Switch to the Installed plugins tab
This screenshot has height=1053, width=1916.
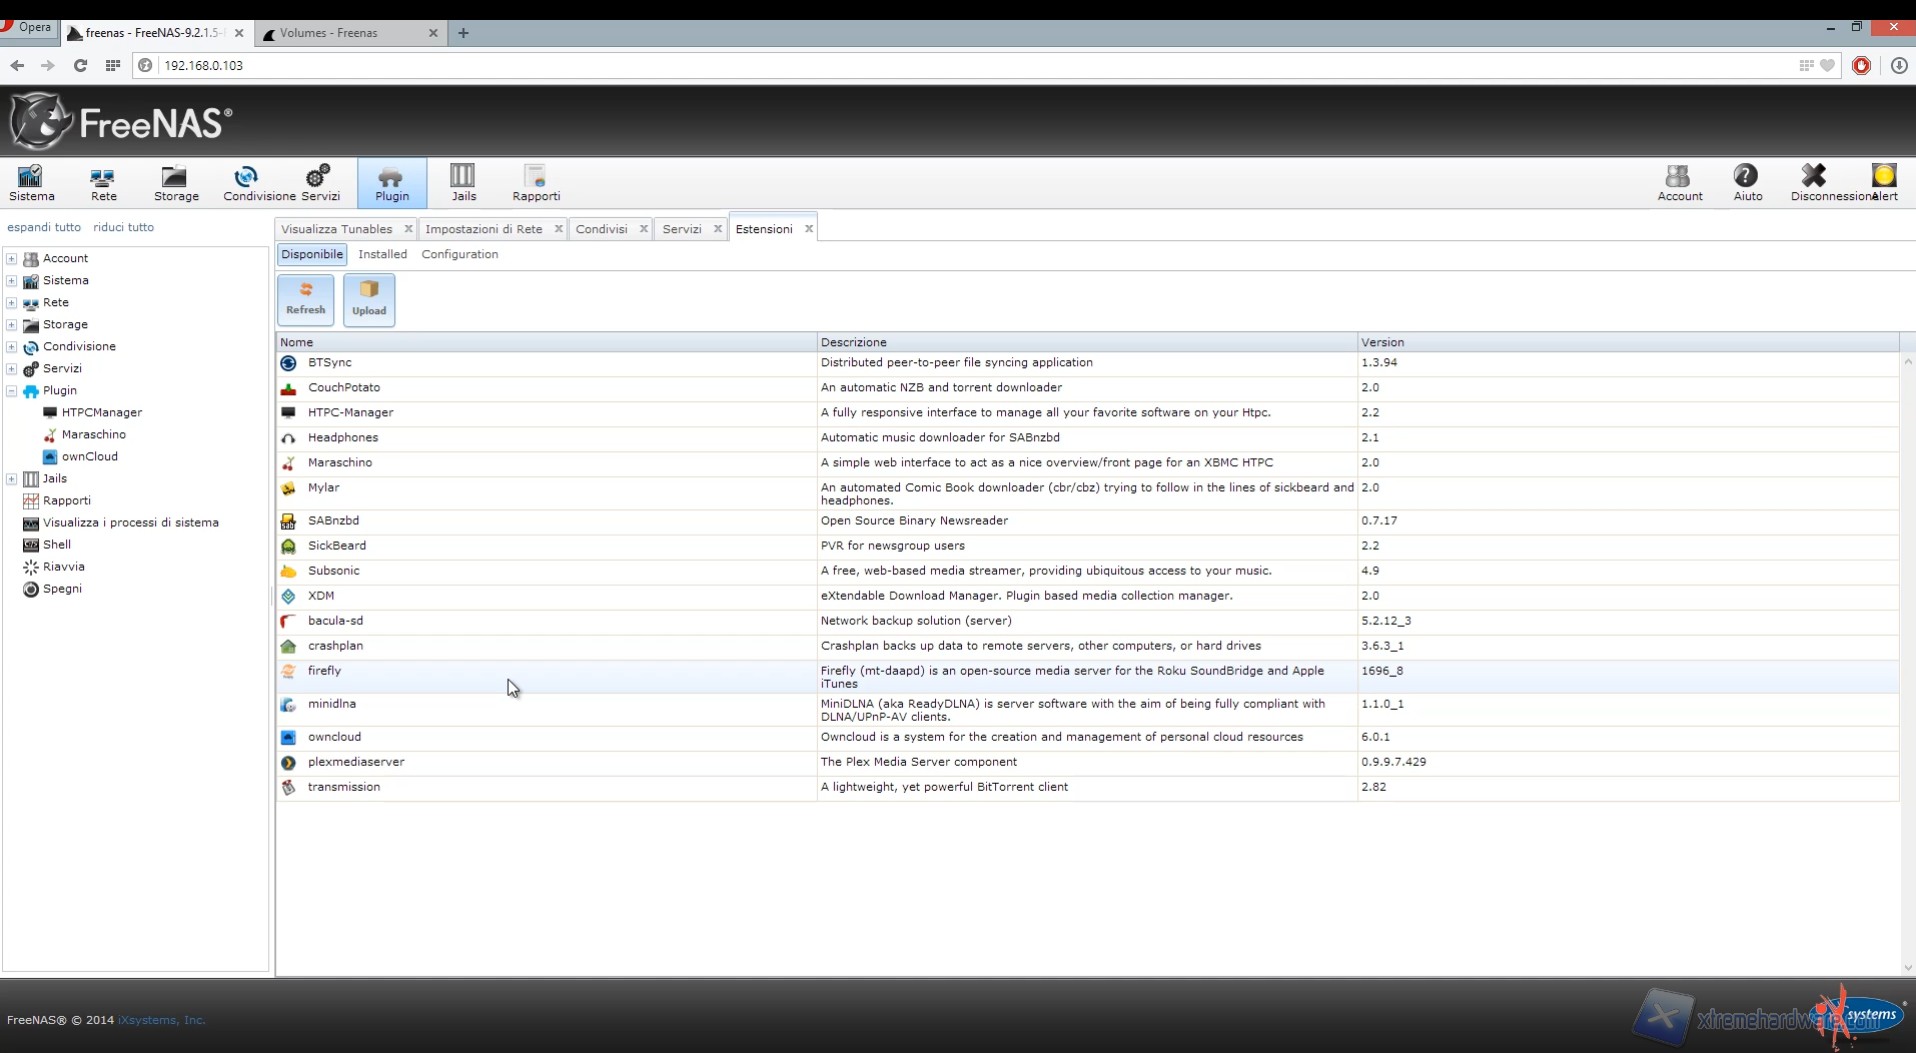[x=382, y=255]
